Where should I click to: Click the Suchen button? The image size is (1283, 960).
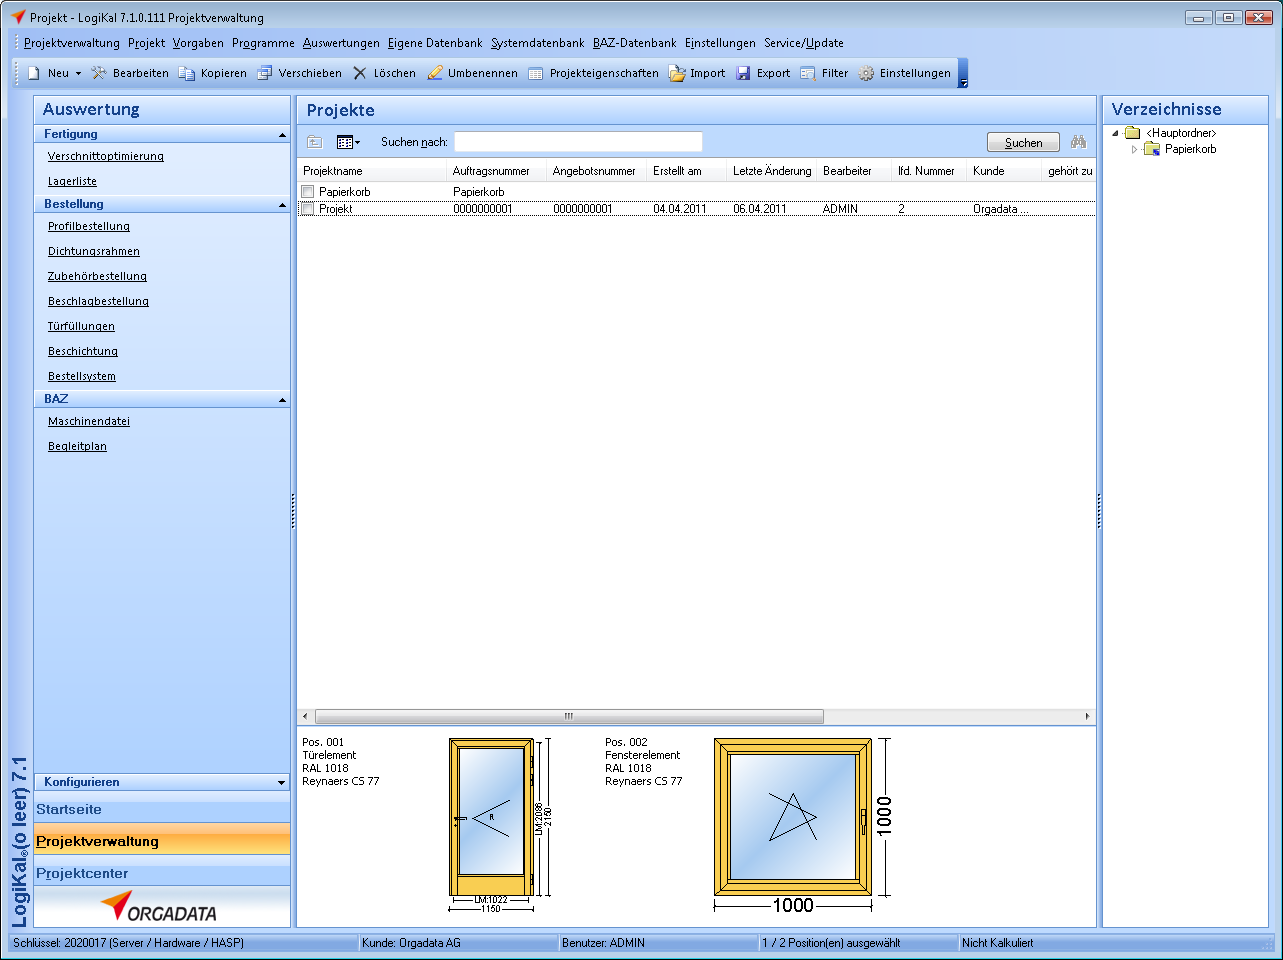click(x=1023, y=143)
